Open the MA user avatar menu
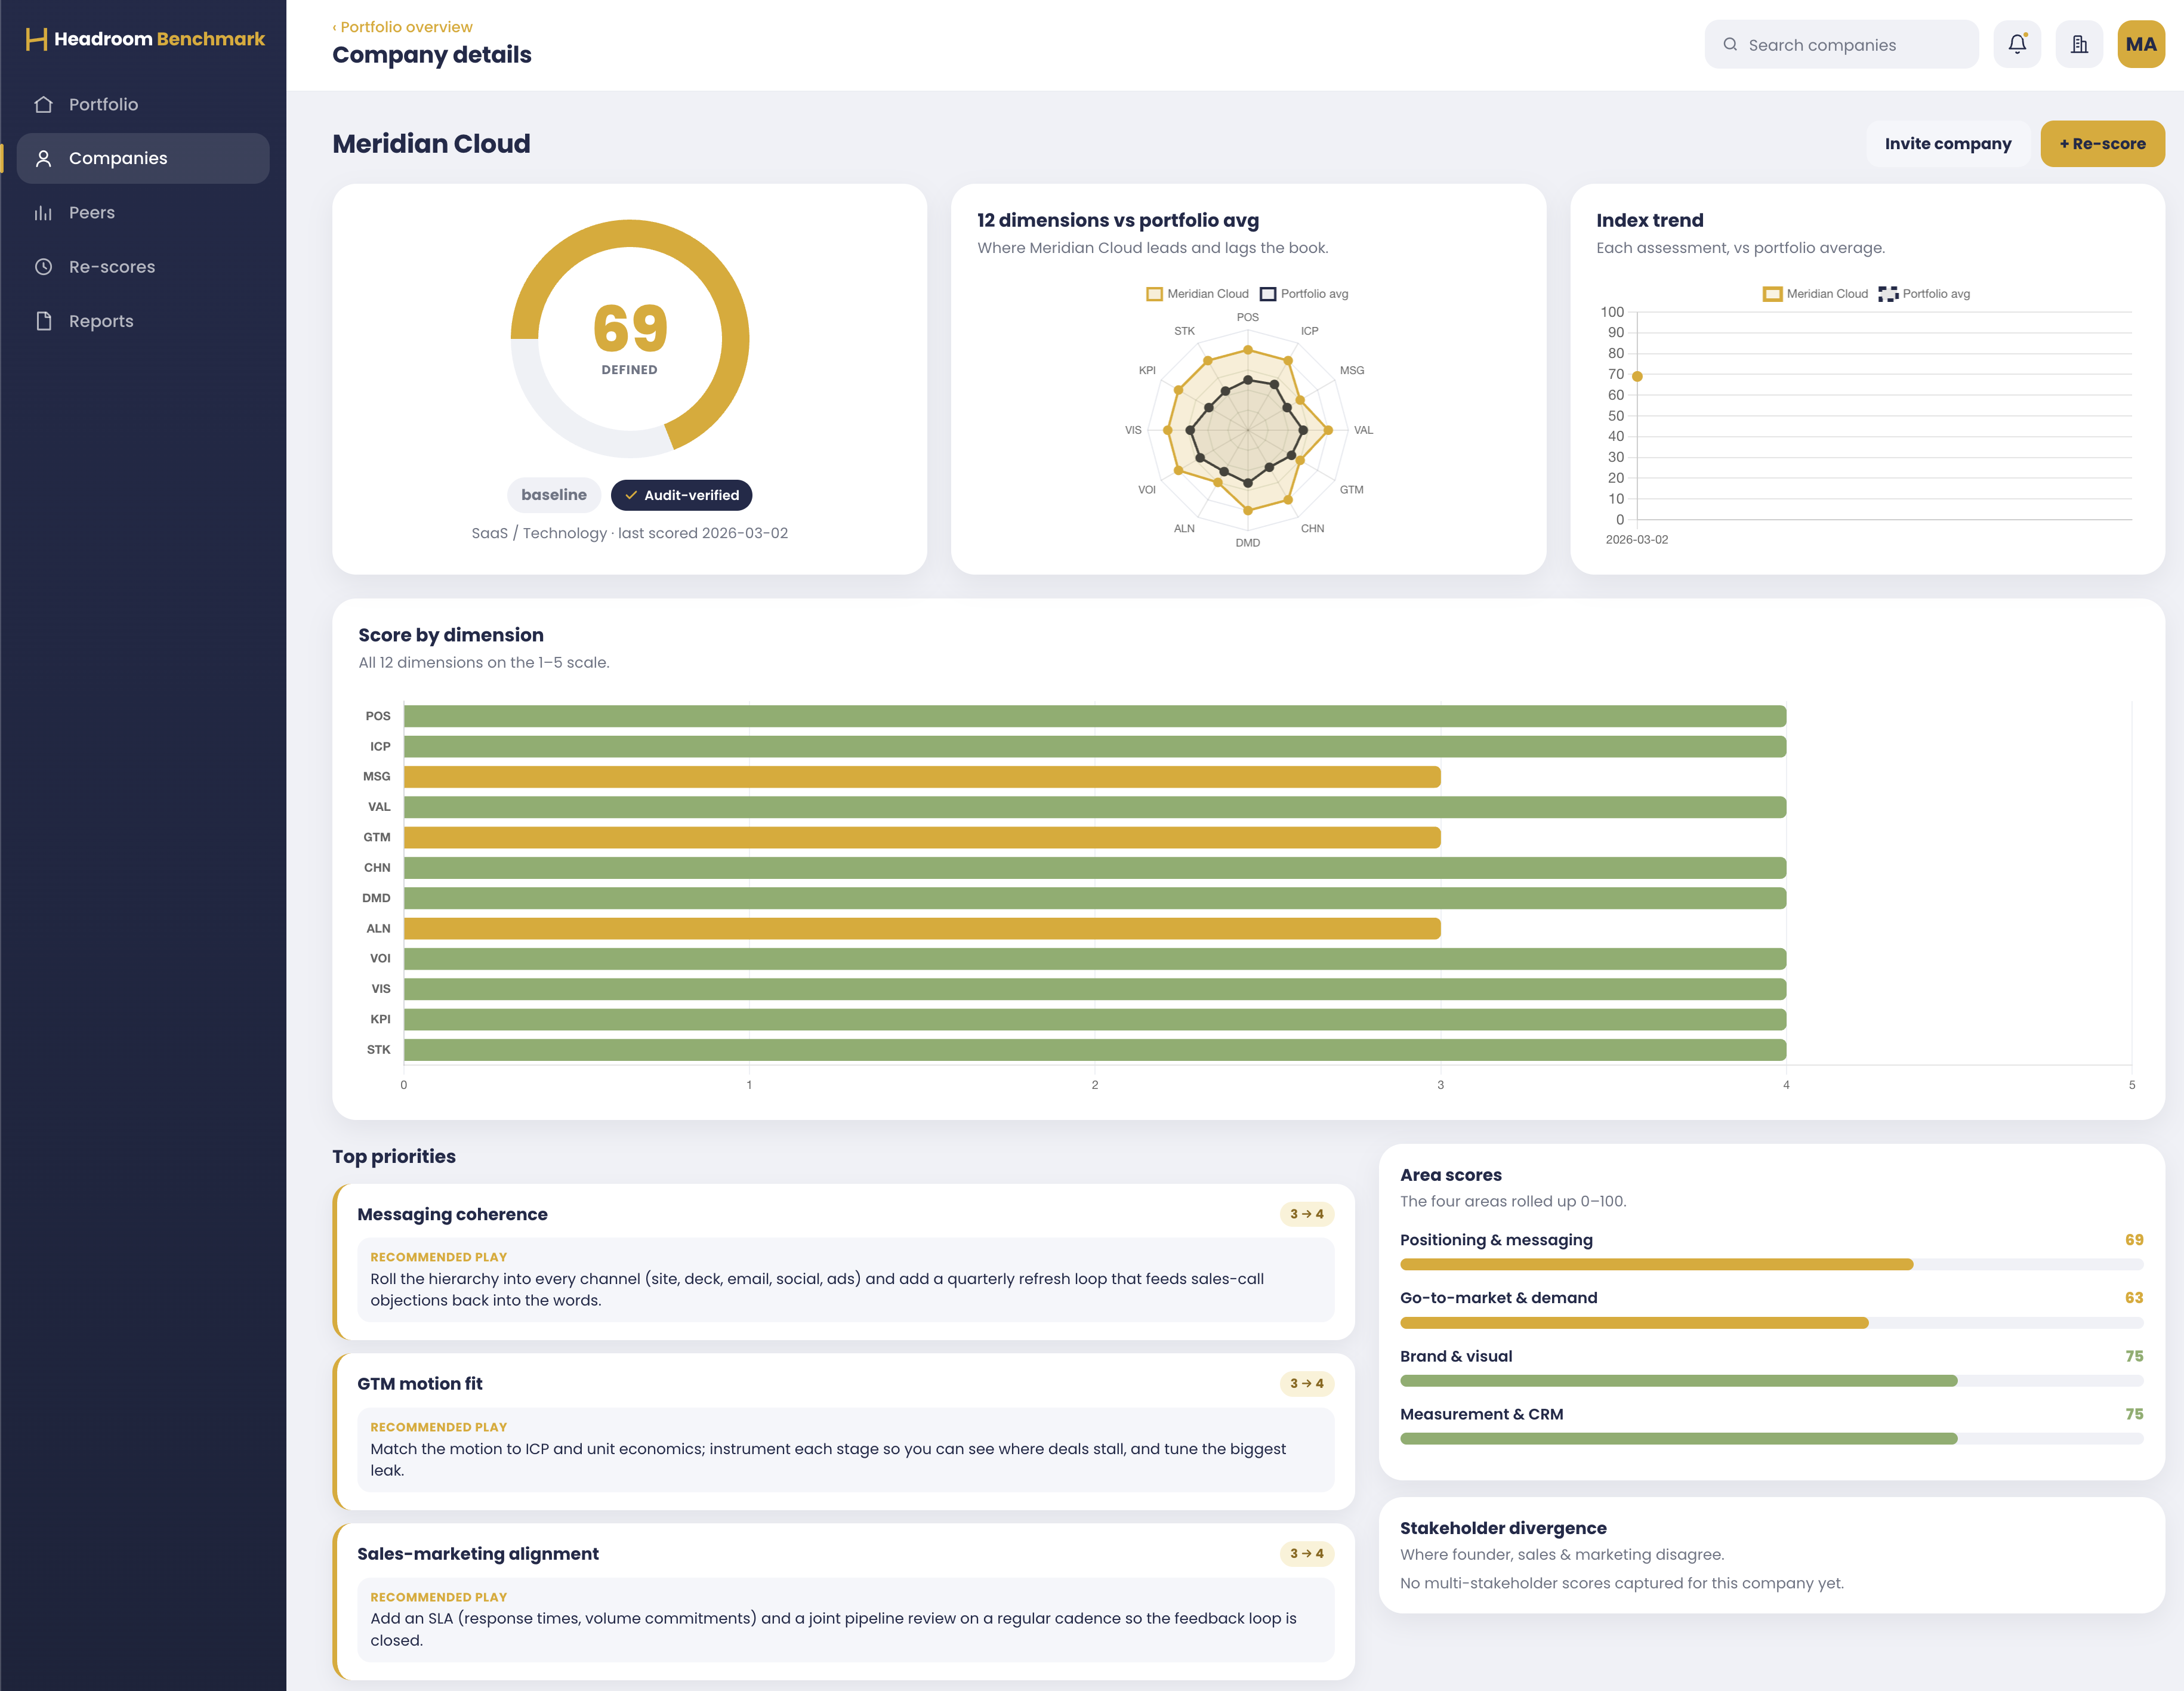The height and width of the screenshot is (1691, 2184). point(2141,44)
